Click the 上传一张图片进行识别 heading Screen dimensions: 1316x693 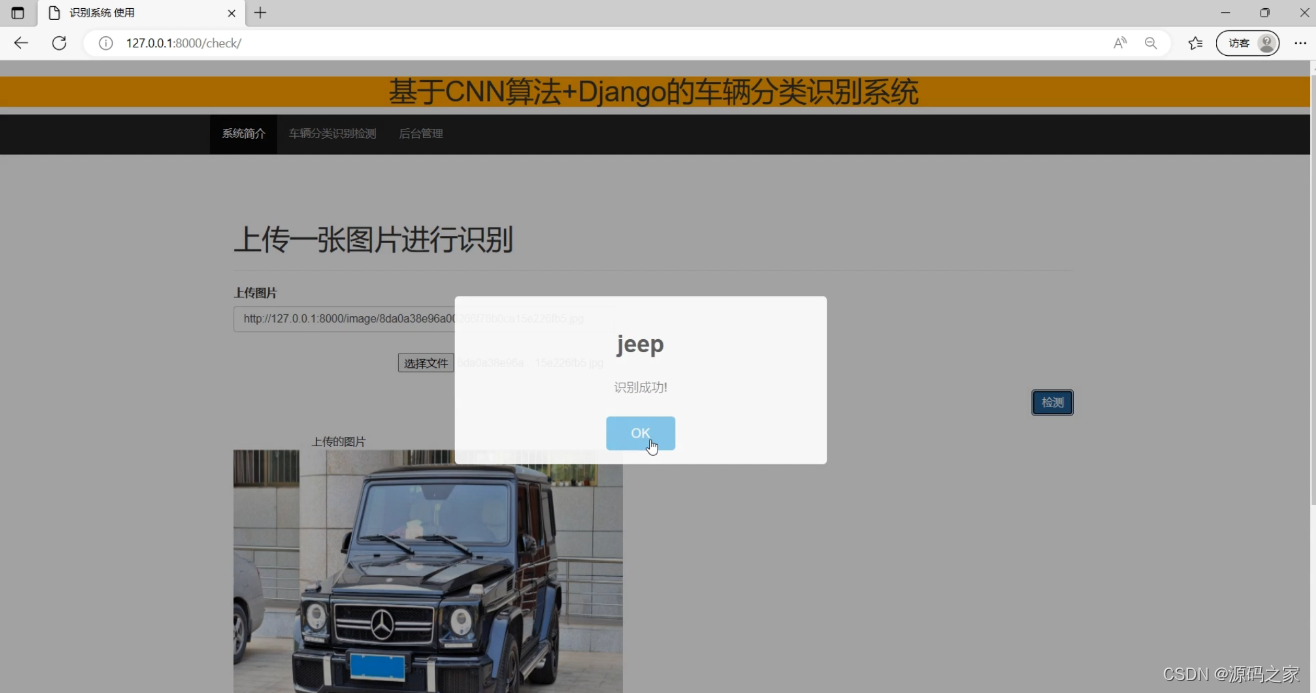pyautogui.click(x=373, y=240)
